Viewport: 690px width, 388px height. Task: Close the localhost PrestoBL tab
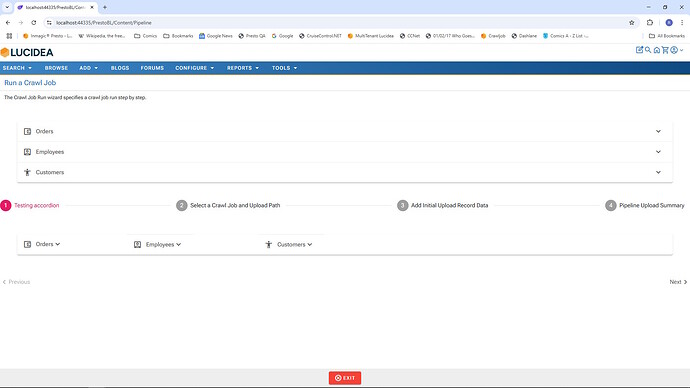(x=92, y=7)
